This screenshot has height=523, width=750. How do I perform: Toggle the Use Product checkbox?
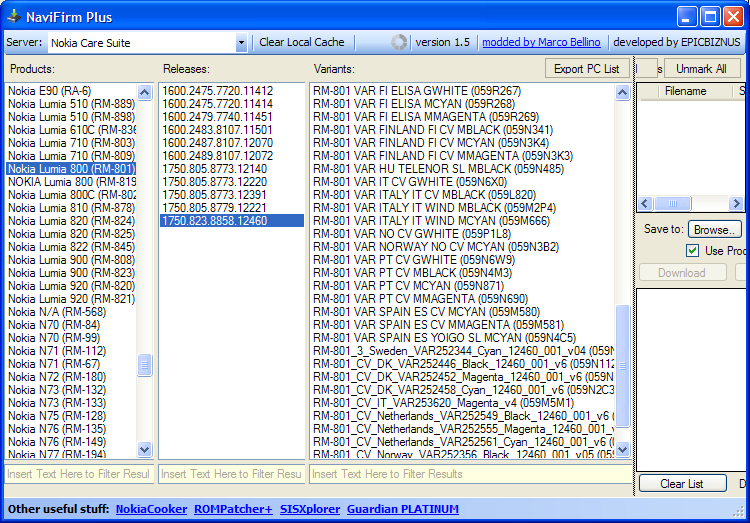pyautogui.click(x=692, y=250)
